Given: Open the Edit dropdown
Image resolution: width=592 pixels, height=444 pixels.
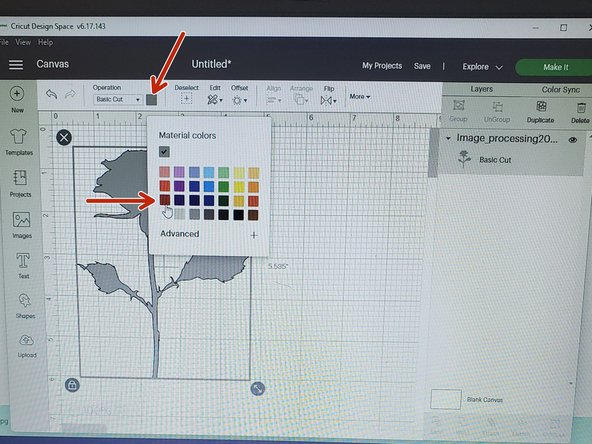Looking at the screenshot, I should (x=215, y=100).
